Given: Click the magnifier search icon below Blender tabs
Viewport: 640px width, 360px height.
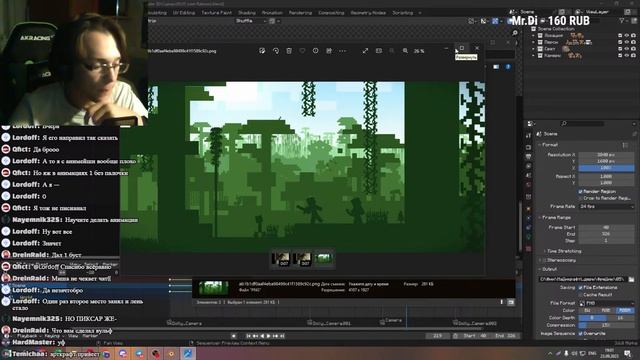Looking at the screenshot, I should tap(515, 33).
